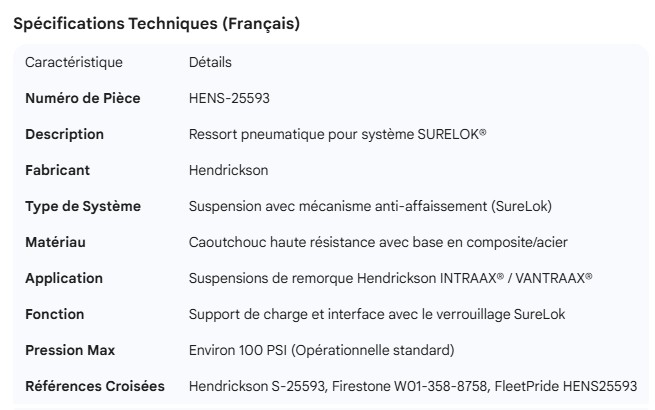Select the 'Type de Système' row label
Screen dimensions: 655x410
point(83,206)
